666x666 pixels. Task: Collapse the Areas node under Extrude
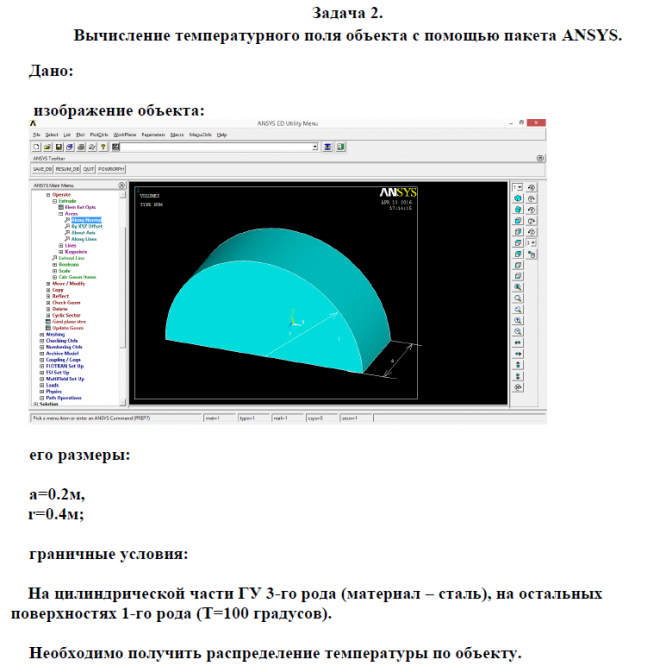(61, 214)
